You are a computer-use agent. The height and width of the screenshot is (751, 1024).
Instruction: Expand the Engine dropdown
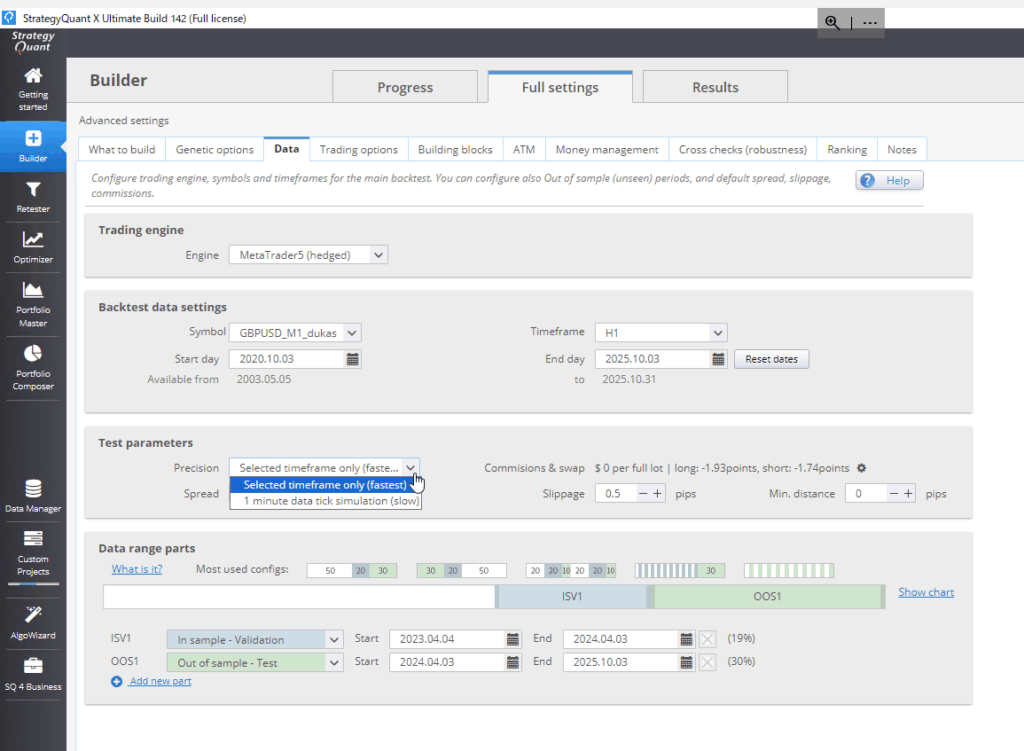point(377,255)
